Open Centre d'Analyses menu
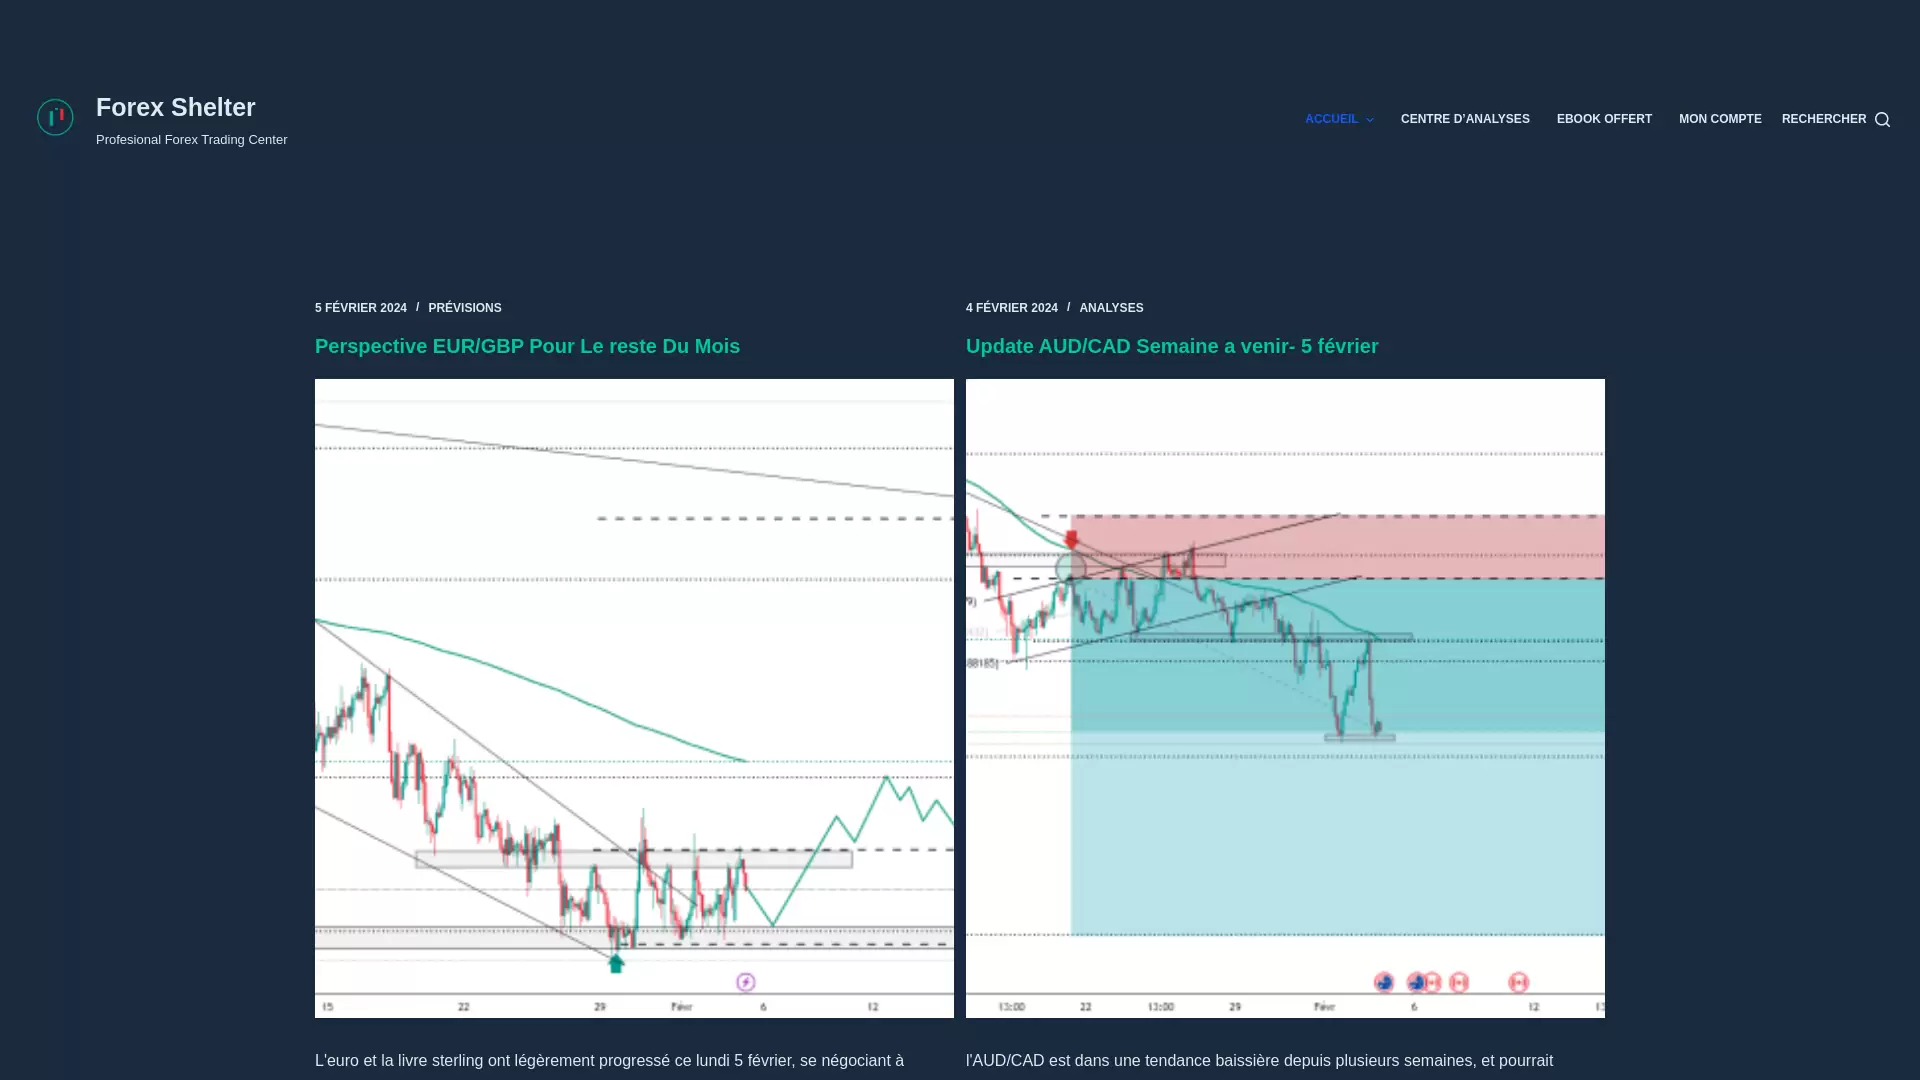The image size is (1920, 1080). [1464, 119]
